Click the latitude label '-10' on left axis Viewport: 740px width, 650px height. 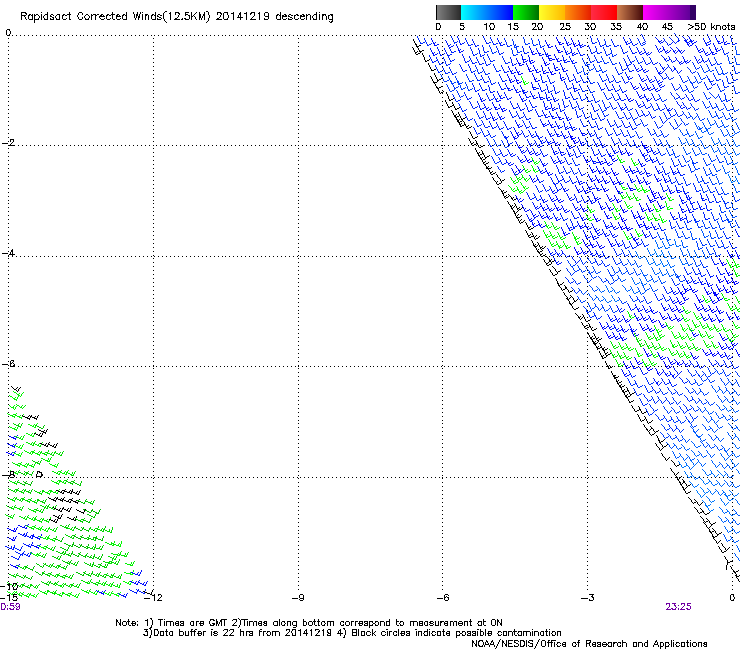pyautogui.click(x=9, y=586)
